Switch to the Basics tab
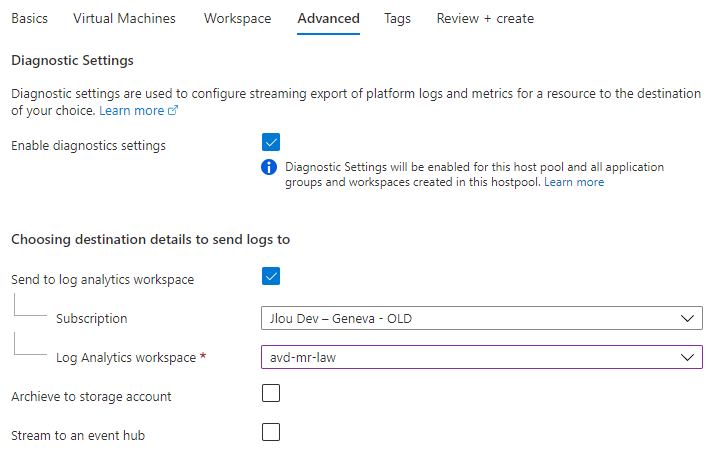Image resolution: width=724 pixels, height=464 pixels. tap(30, 18)
